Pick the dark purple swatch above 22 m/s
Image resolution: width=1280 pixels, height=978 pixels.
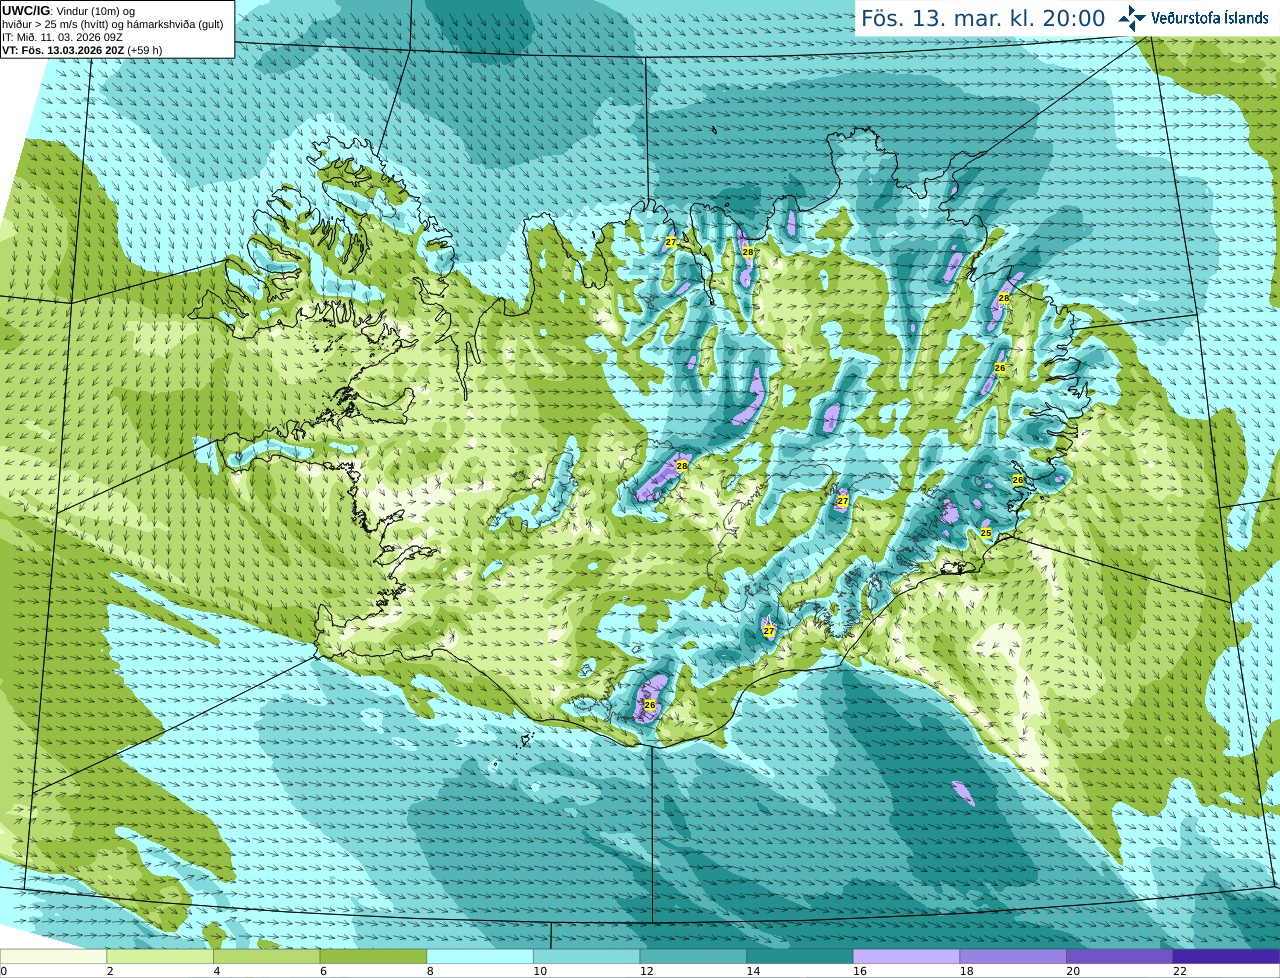point(1226,957)
